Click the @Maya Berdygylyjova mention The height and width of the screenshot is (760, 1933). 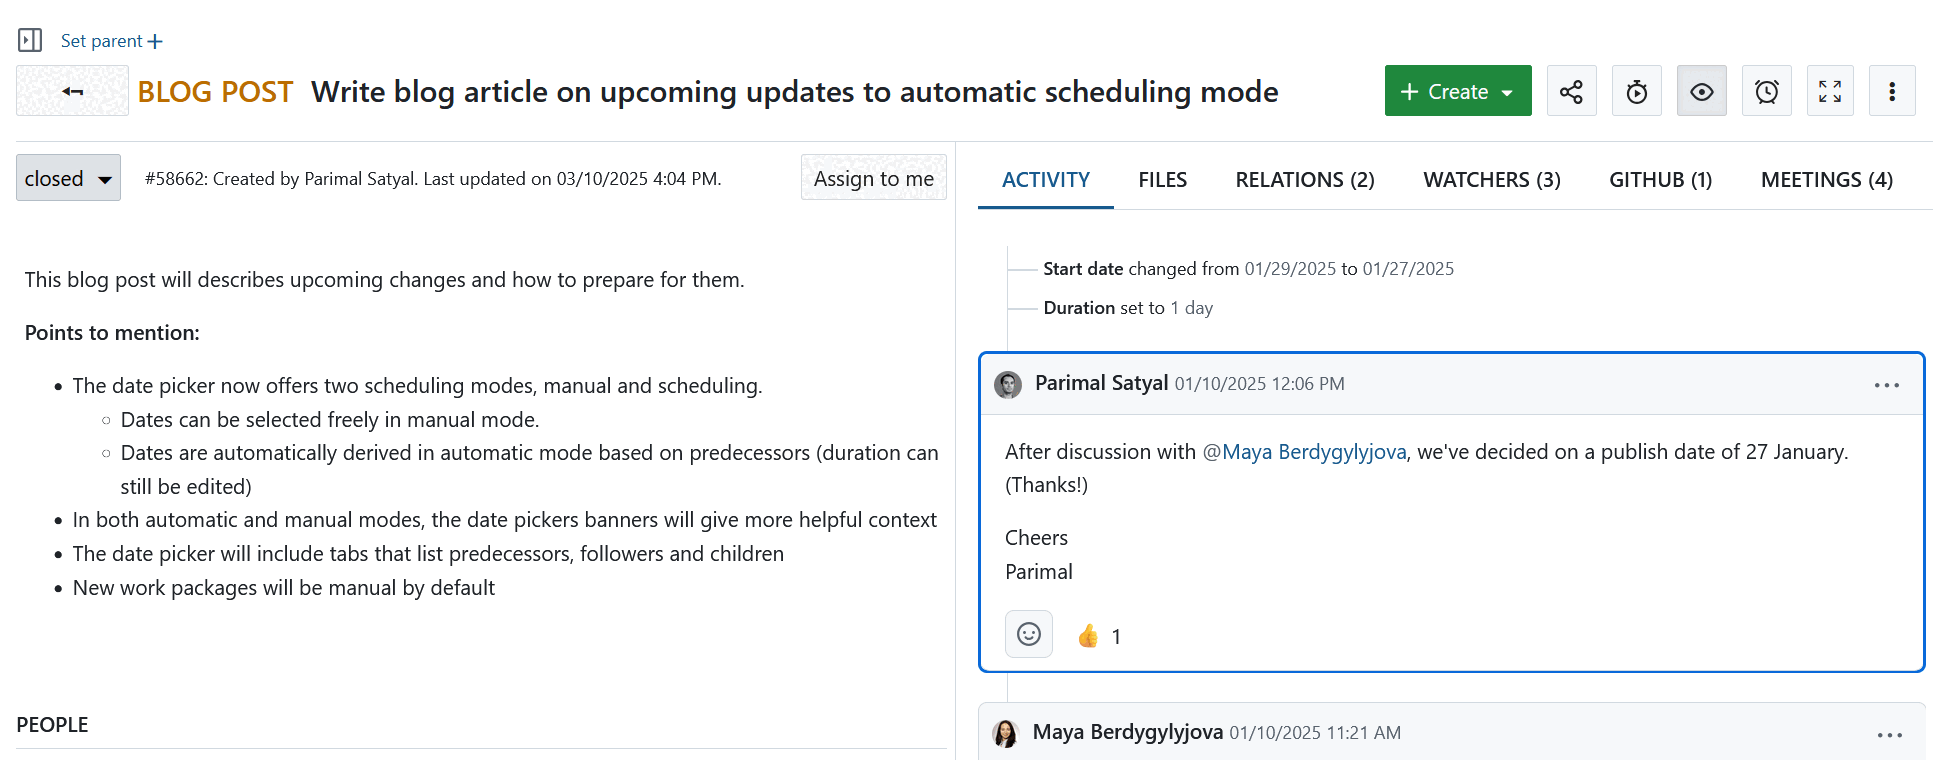coord(1304,452)
